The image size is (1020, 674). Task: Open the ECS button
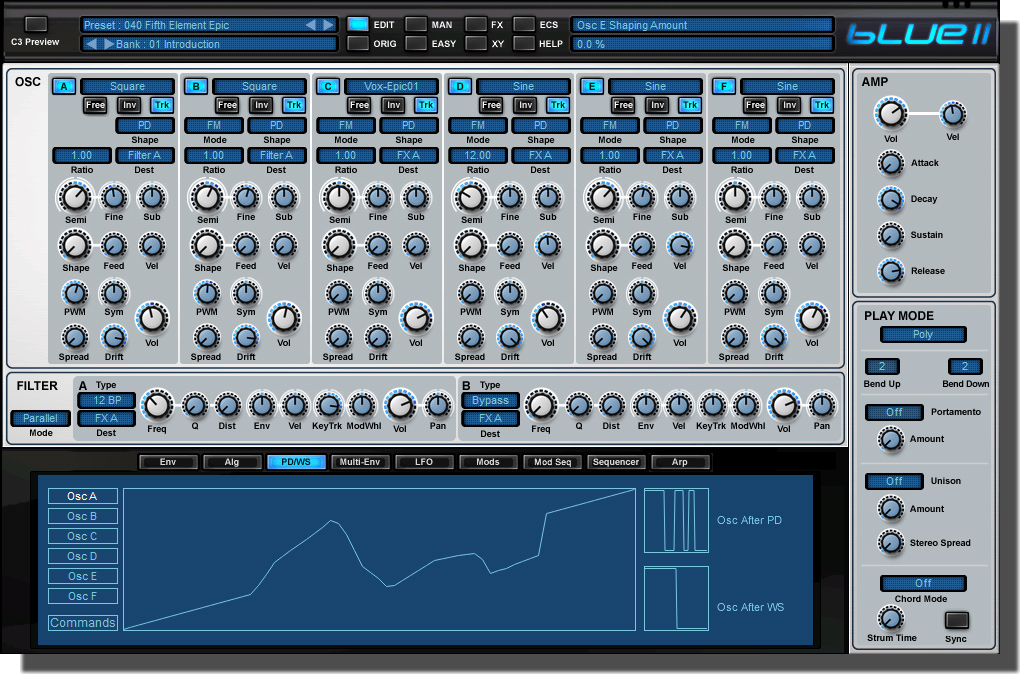tap(524, 24)
